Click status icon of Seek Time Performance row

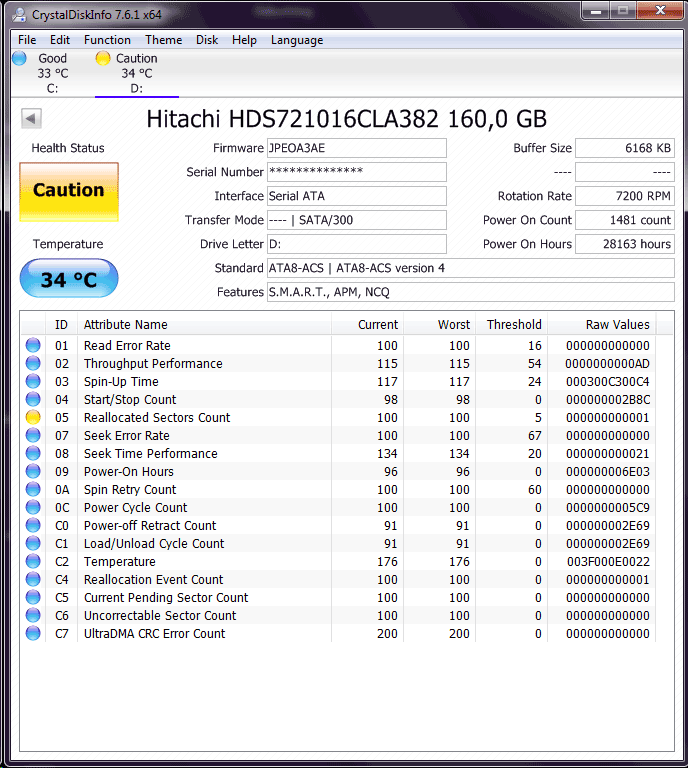tap(33, 453)
